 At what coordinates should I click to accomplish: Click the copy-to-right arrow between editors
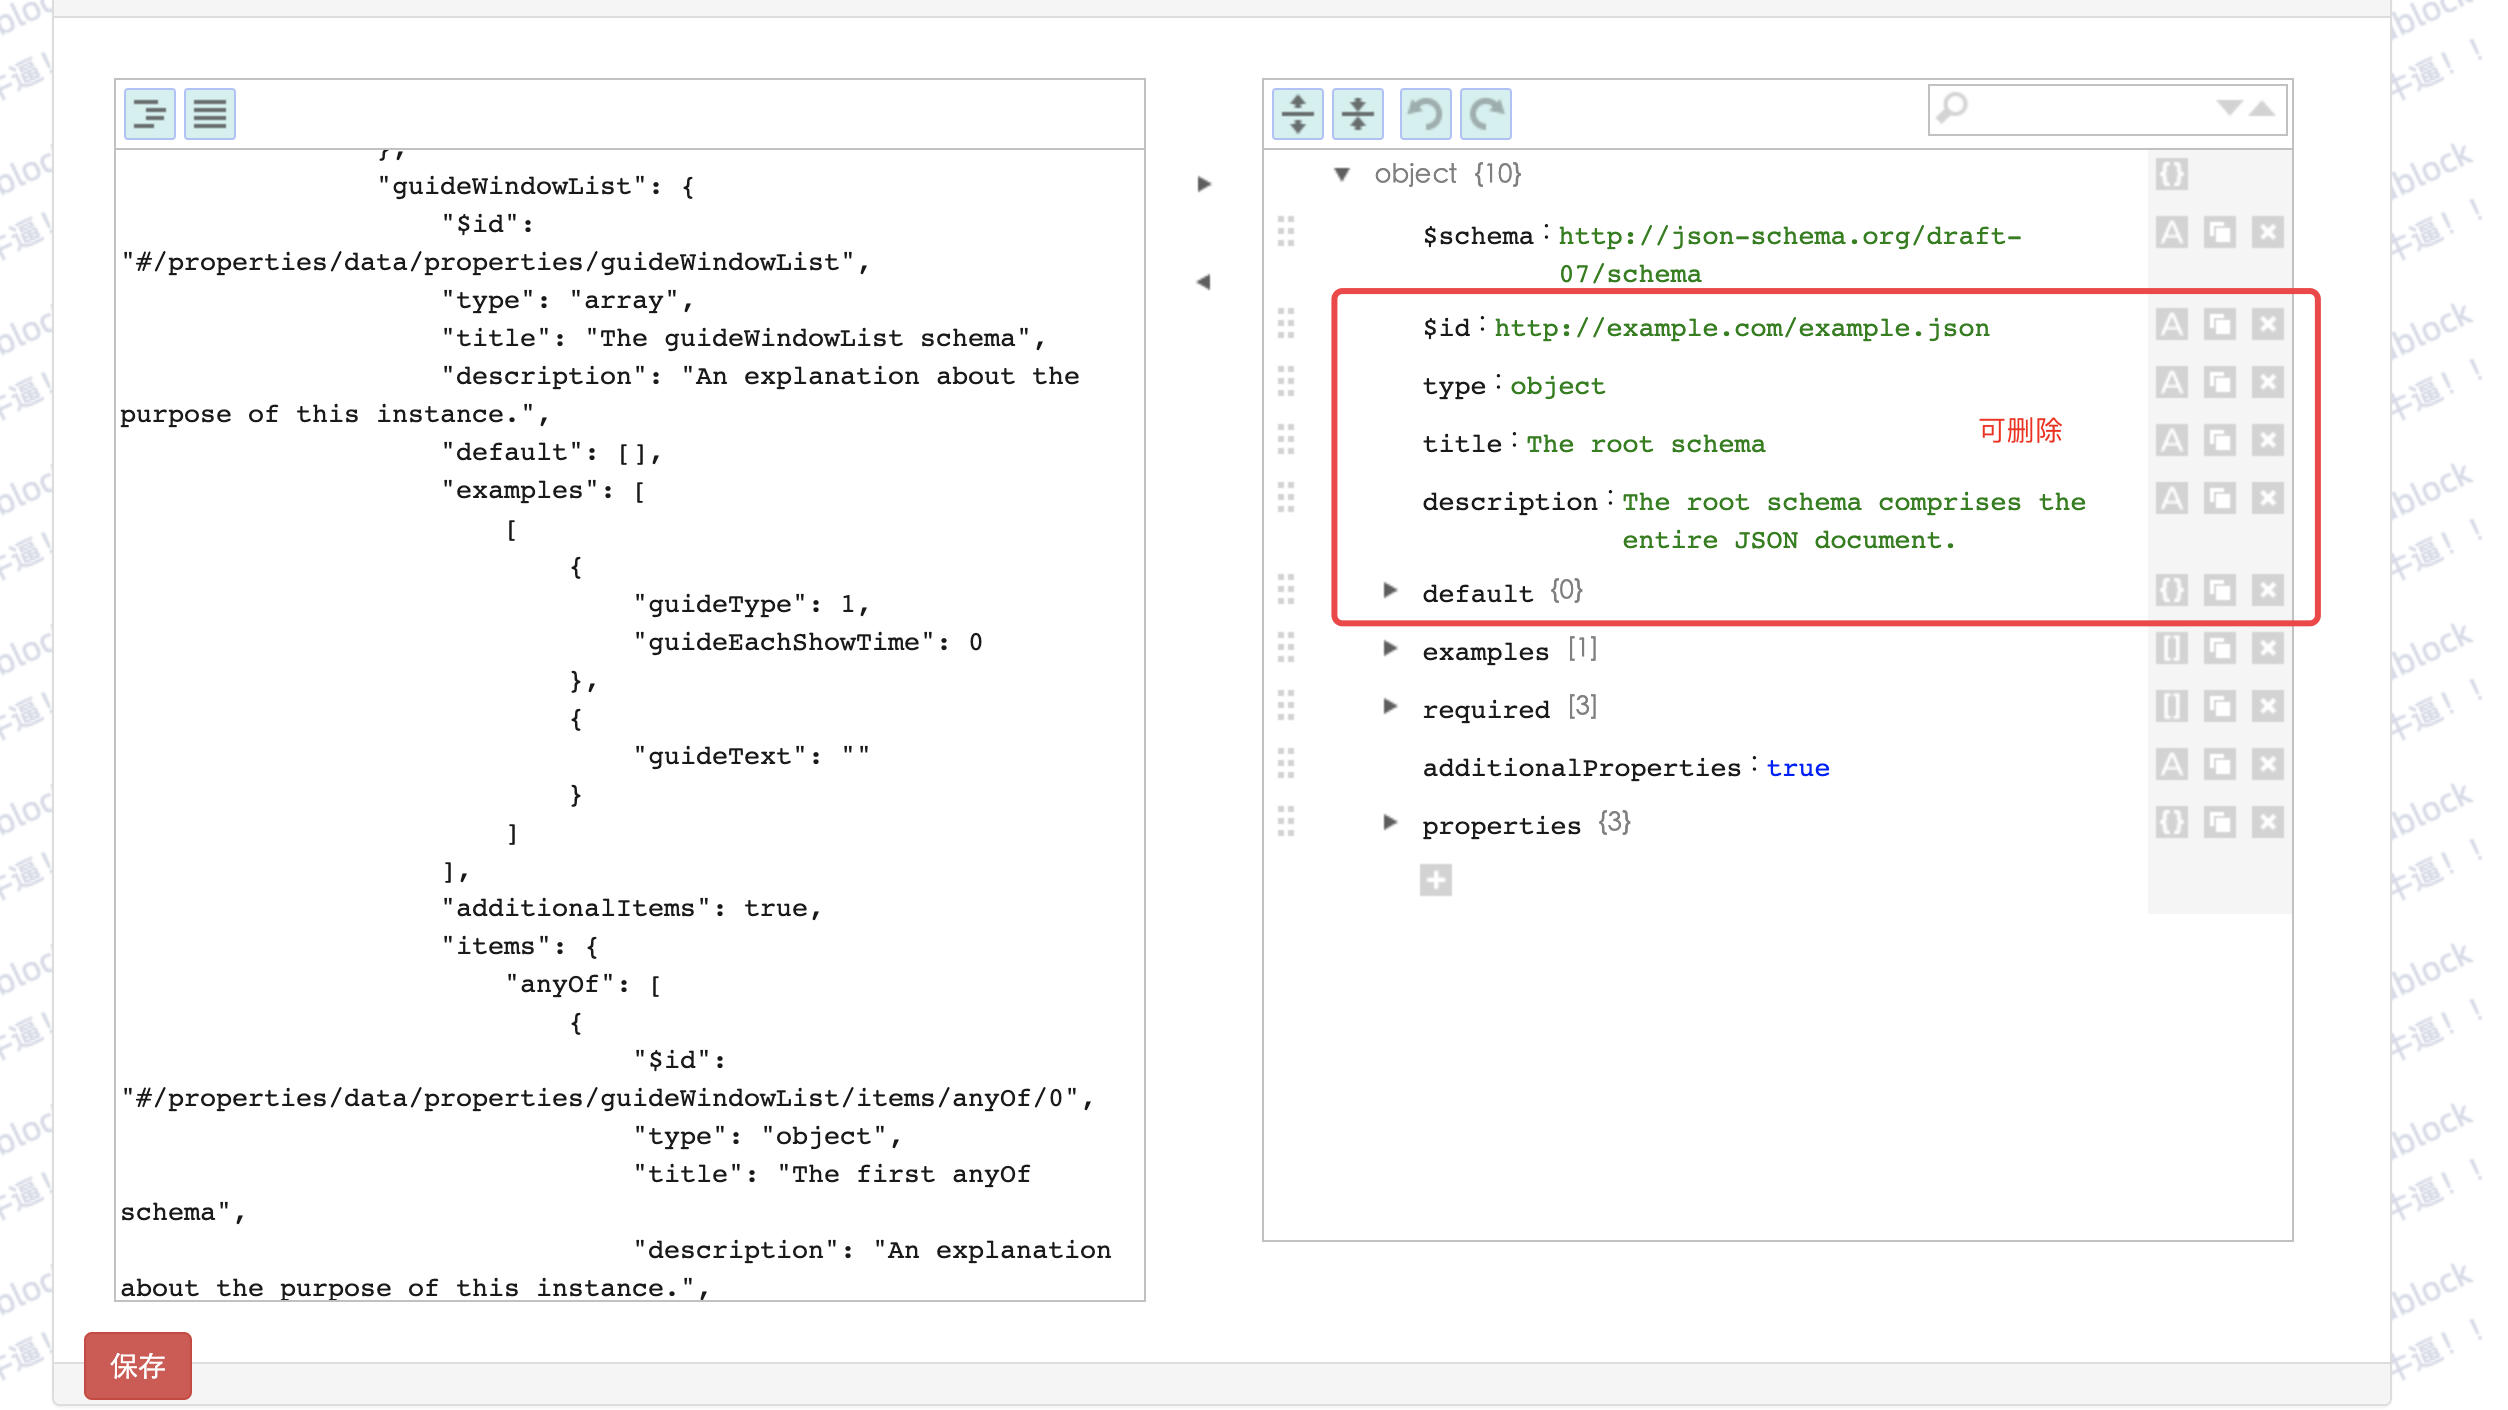coord(1204,184)
